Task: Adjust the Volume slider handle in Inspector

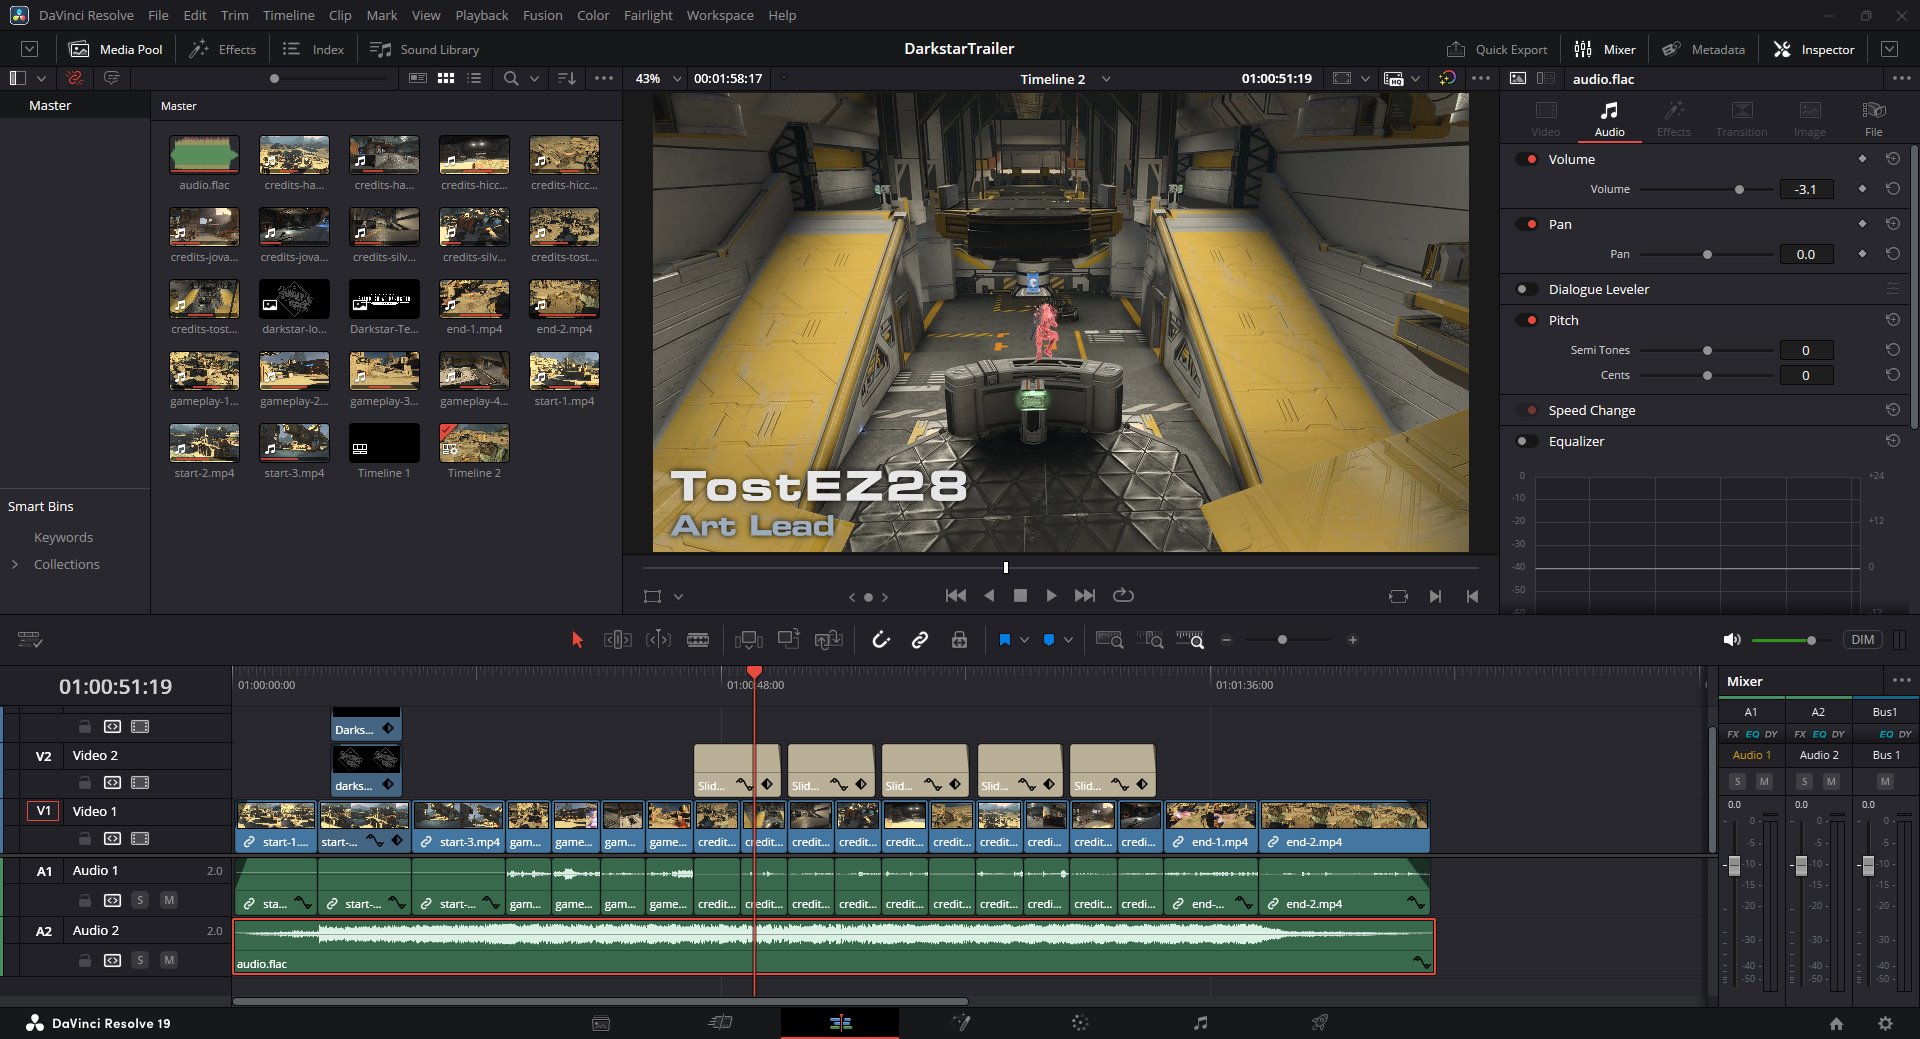Action: [1739, 189]
